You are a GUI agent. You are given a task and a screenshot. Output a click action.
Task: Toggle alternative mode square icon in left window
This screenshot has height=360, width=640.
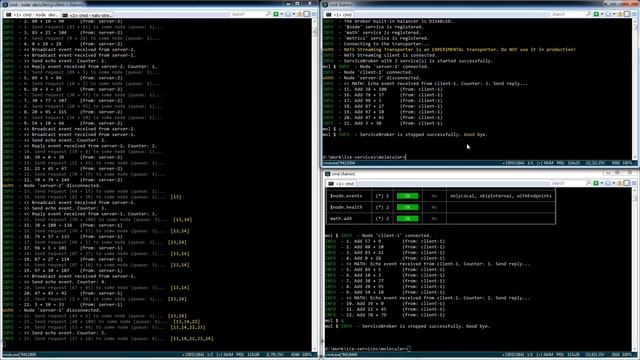point(307,14)
